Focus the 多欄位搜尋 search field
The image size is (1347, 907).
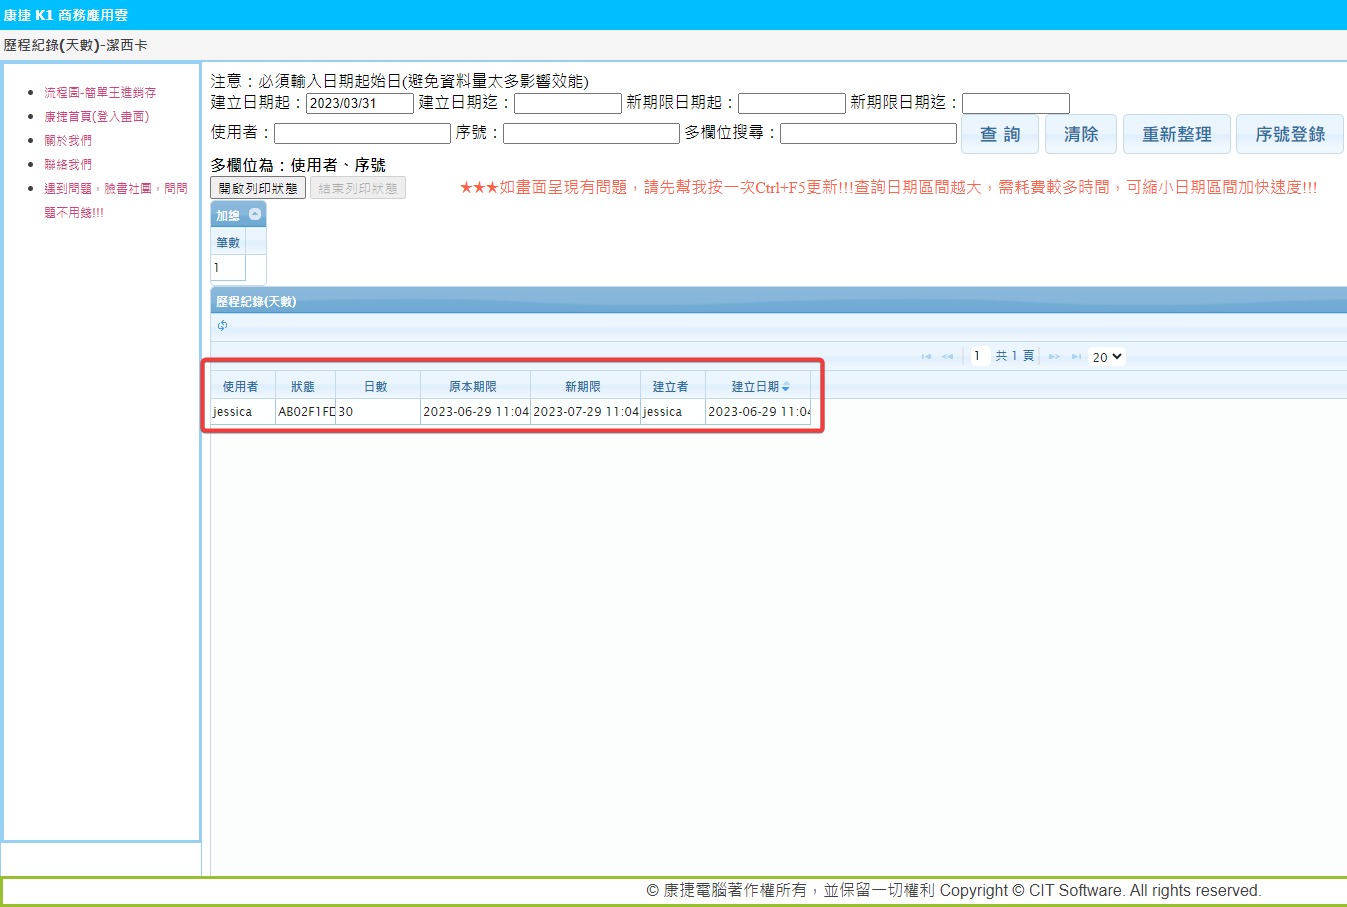[x=868, y=133]
